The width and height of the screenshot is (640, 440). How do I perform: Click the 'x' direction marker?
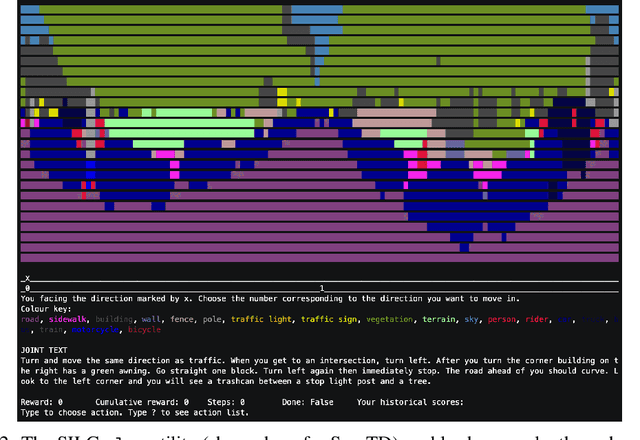pyautogui.click(x=27, y=278)
